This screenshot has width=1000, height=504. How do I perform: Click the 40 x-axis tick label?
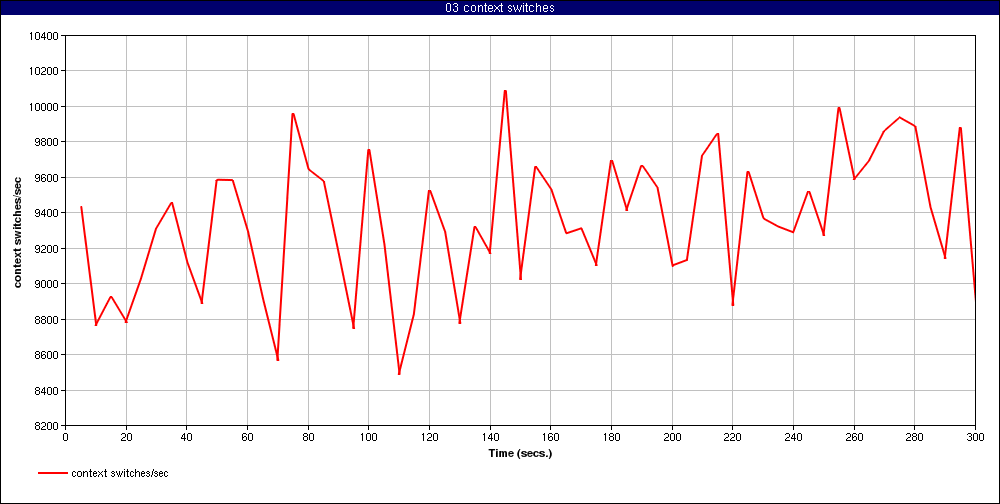187,436
